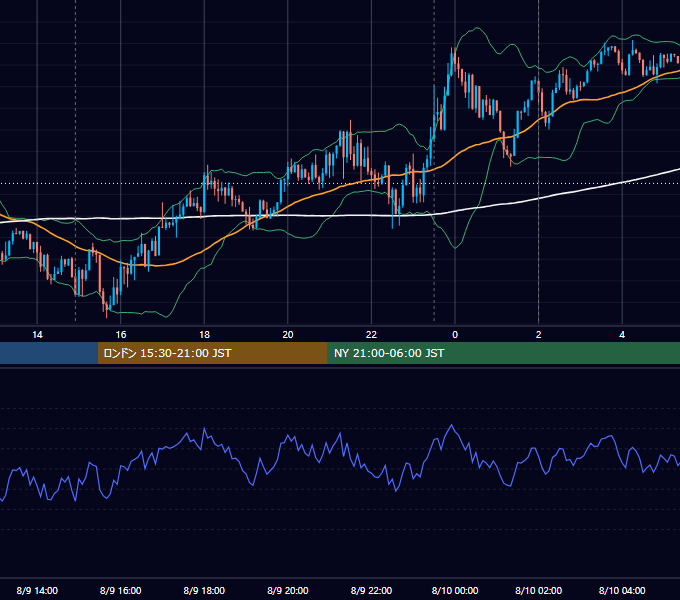
Task: Click hour label 14 on price chart axis
Action: (x=37, y=335)
